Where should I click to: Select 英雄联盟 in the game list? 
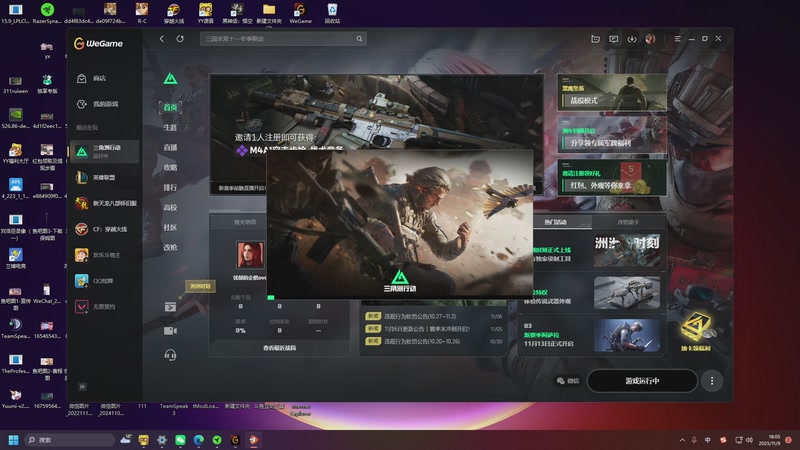click(x=104, y=178)
